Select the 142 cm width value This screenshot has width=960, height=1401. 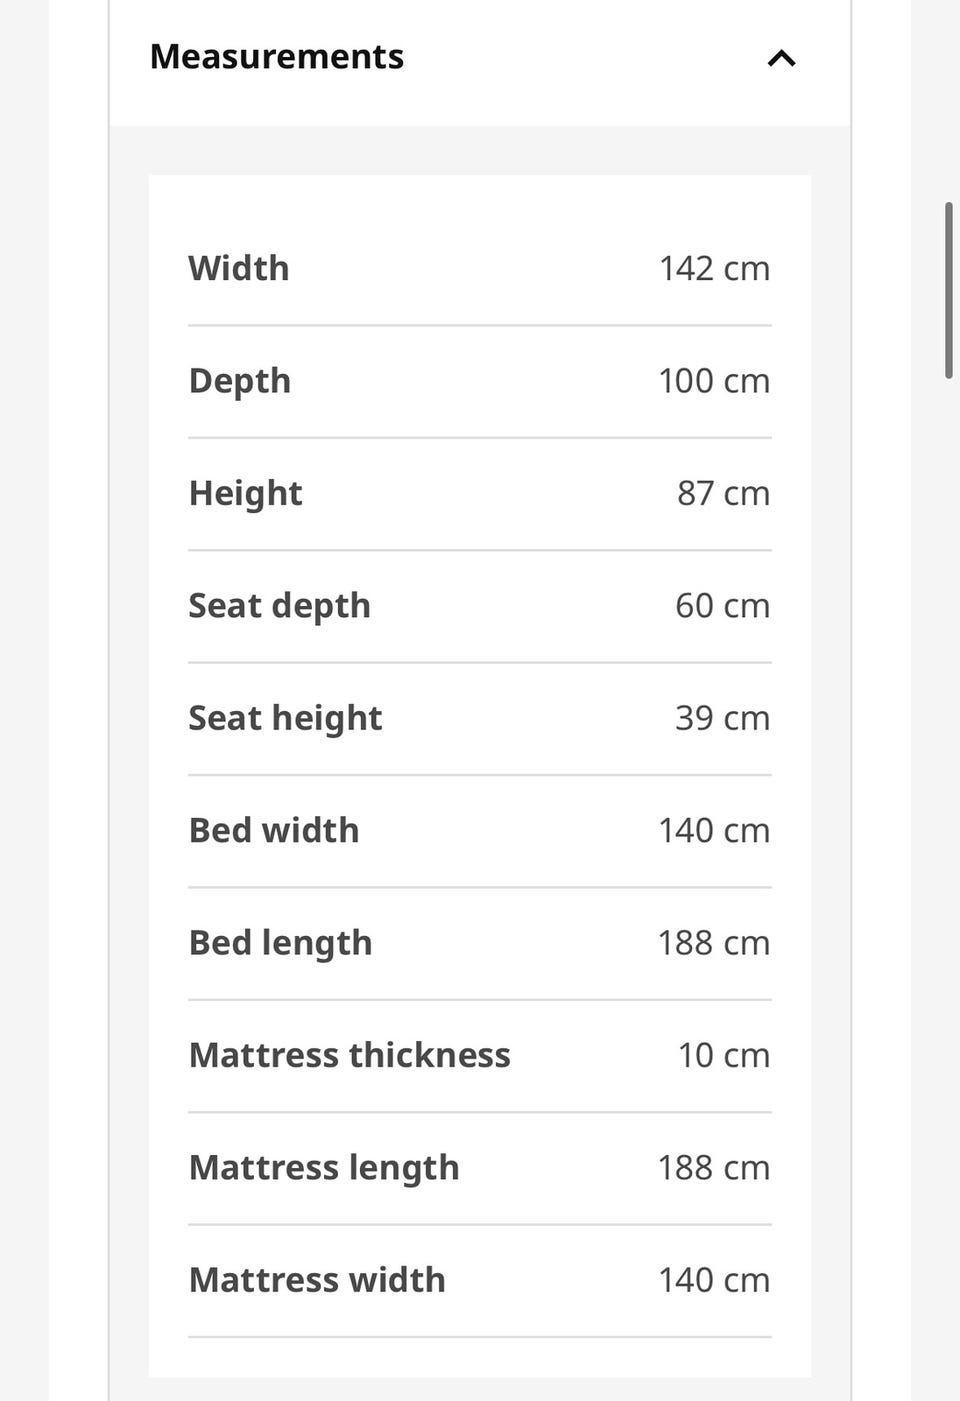tap(714, 268)
